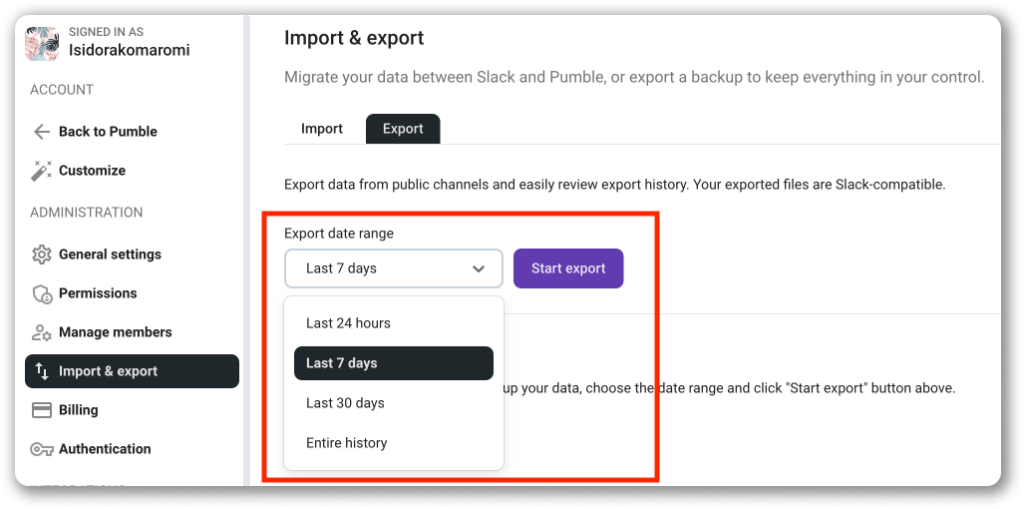The height and width of the screenshot is (509, 1024).
Task: Click the key icon for Authentication
Action: coord(42,450)
